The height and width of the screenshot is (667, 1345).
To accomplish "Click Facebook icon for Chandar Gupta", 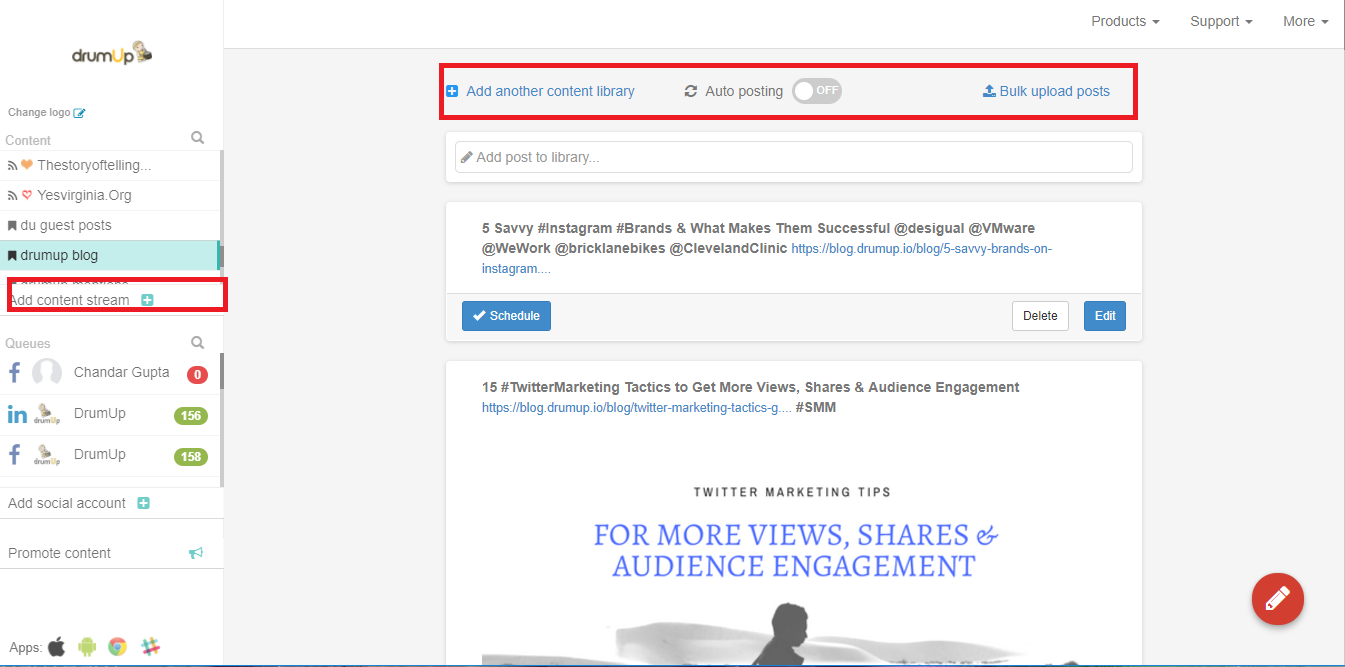I will point(15,373).
